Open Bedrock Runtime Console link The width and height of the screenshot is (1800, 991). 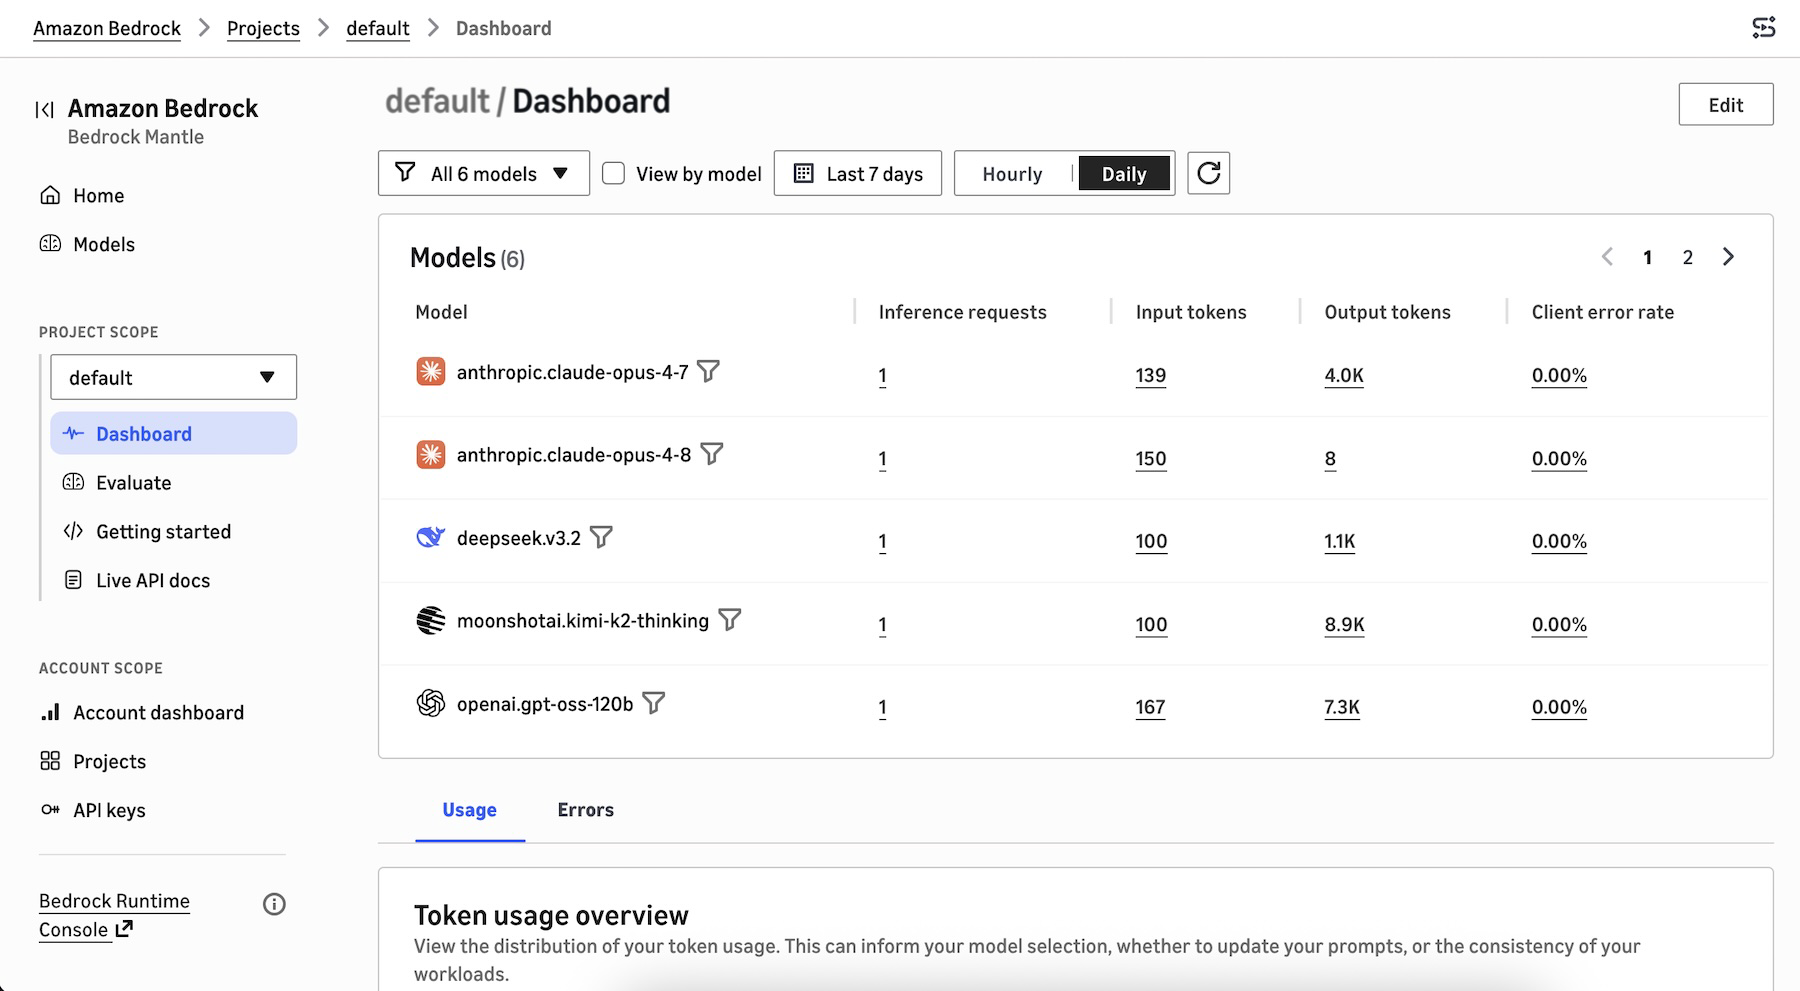[114, 915]
